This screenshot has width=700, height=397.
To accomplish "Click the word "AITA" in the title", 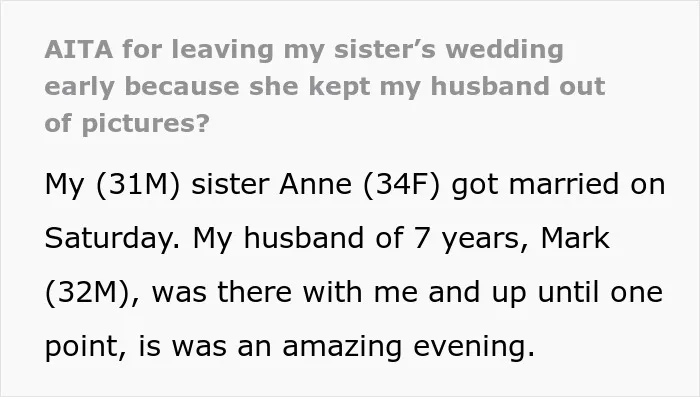I will (x=79, y=49).
